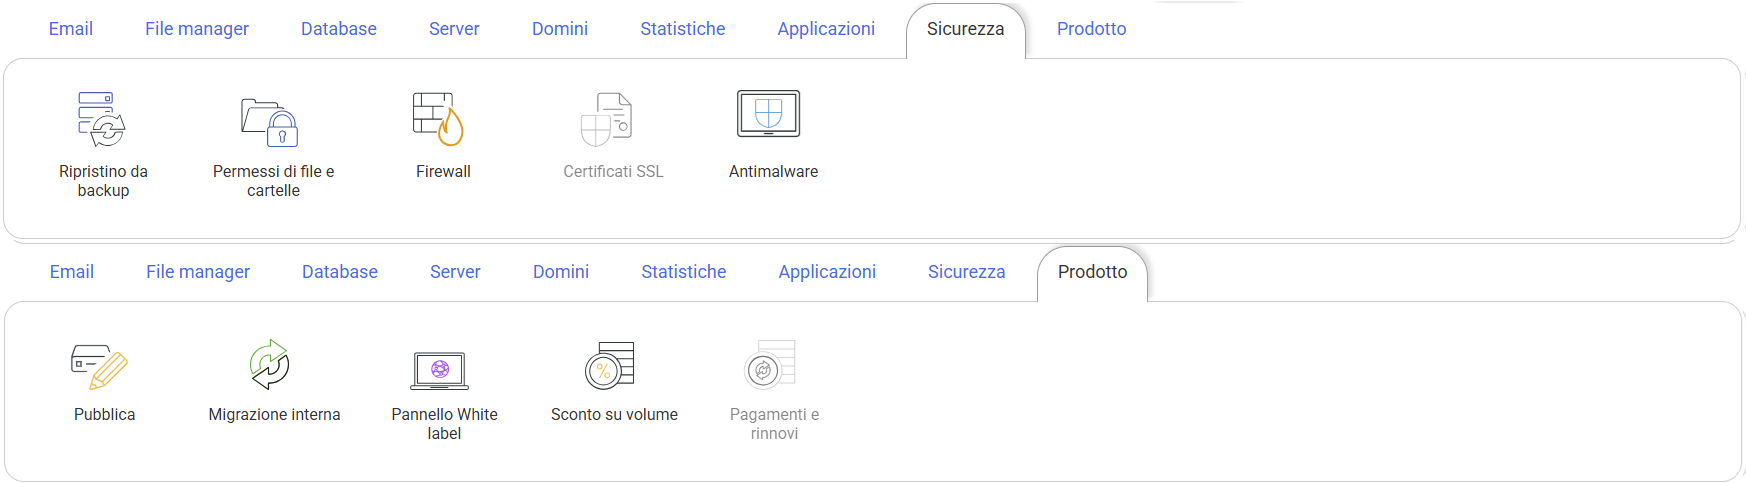Open the Migrazione interna arrows icon

pos(270,364)
